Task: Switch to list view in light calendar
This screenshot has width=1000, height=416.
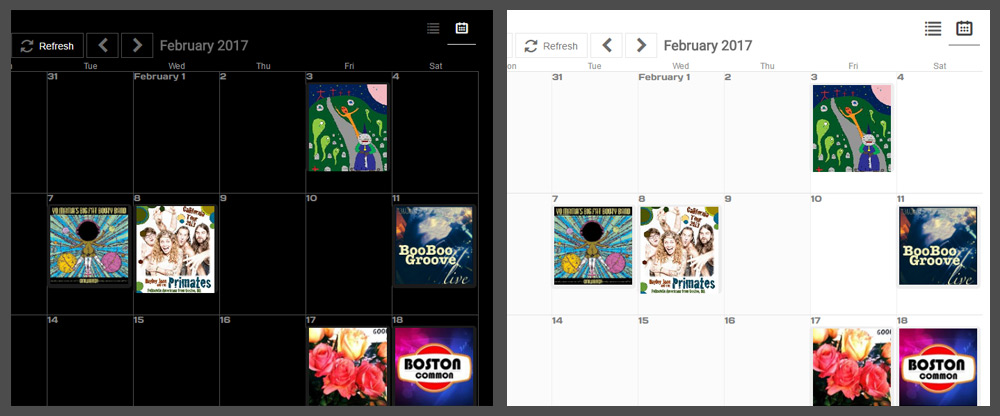Action: [x=933, y=28]
